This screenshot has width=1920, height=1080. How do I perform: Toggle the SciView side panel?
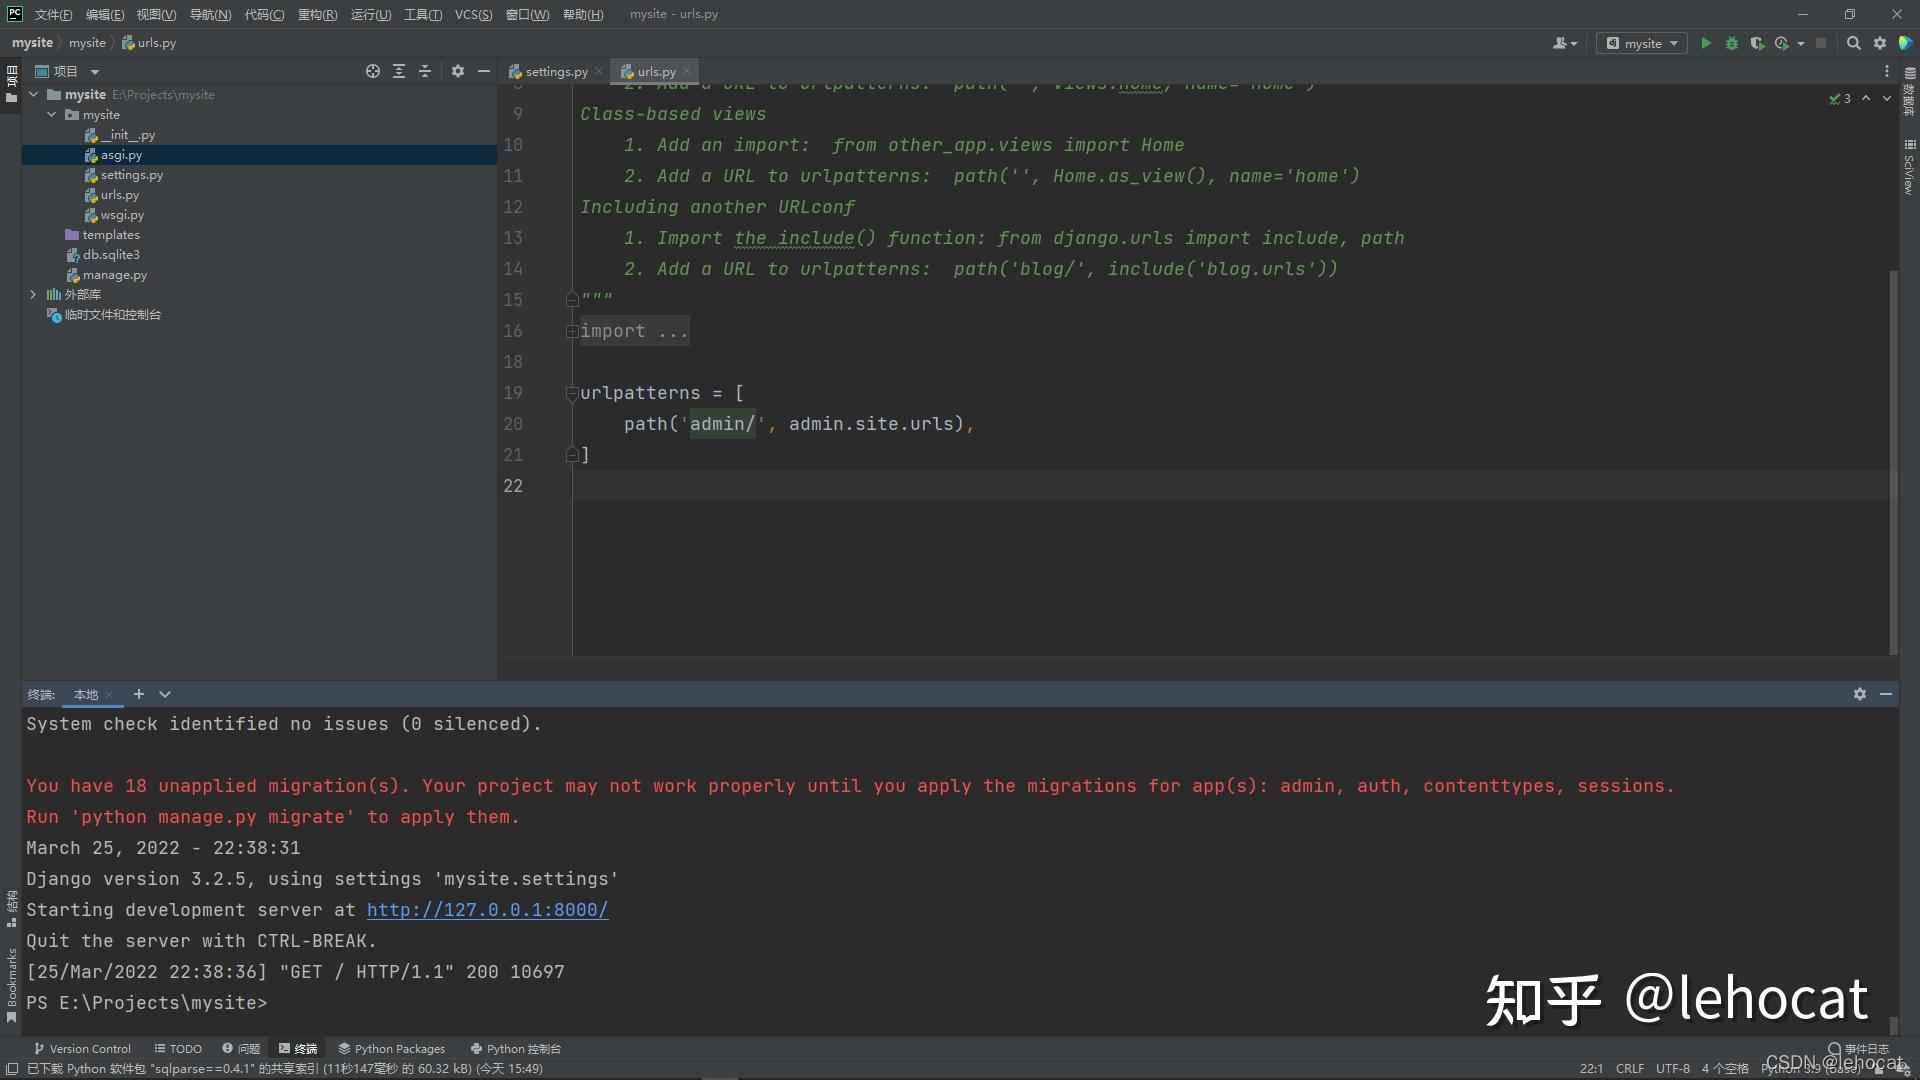point(1910,165)
